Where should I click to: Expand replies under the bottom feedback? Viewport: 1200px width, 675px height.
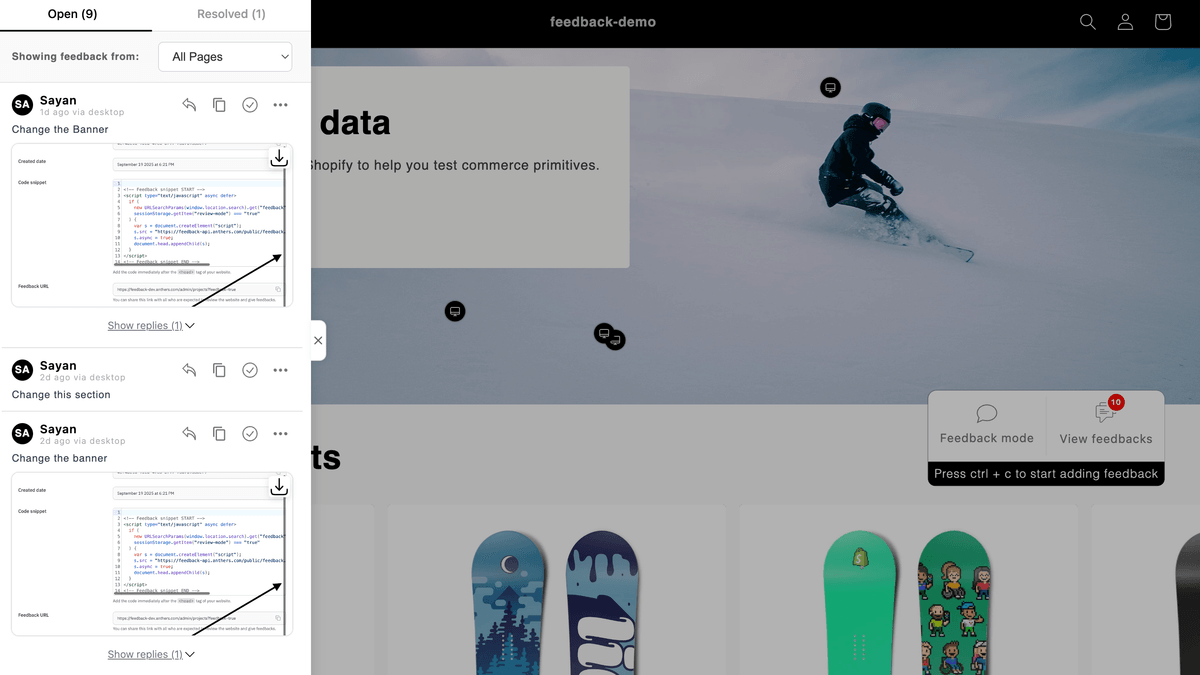151,654
